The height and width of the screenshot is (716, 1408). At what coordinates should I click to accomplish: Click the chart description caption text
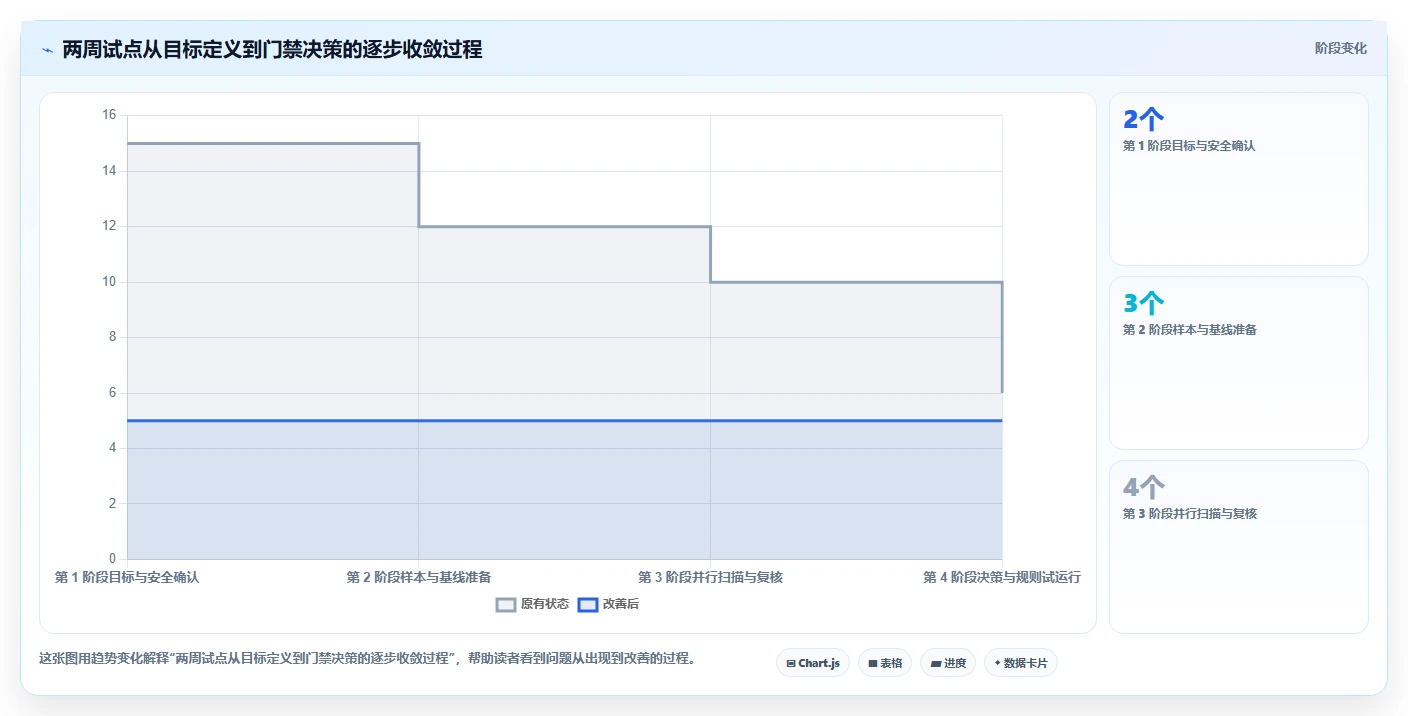[x=367, y=658]
